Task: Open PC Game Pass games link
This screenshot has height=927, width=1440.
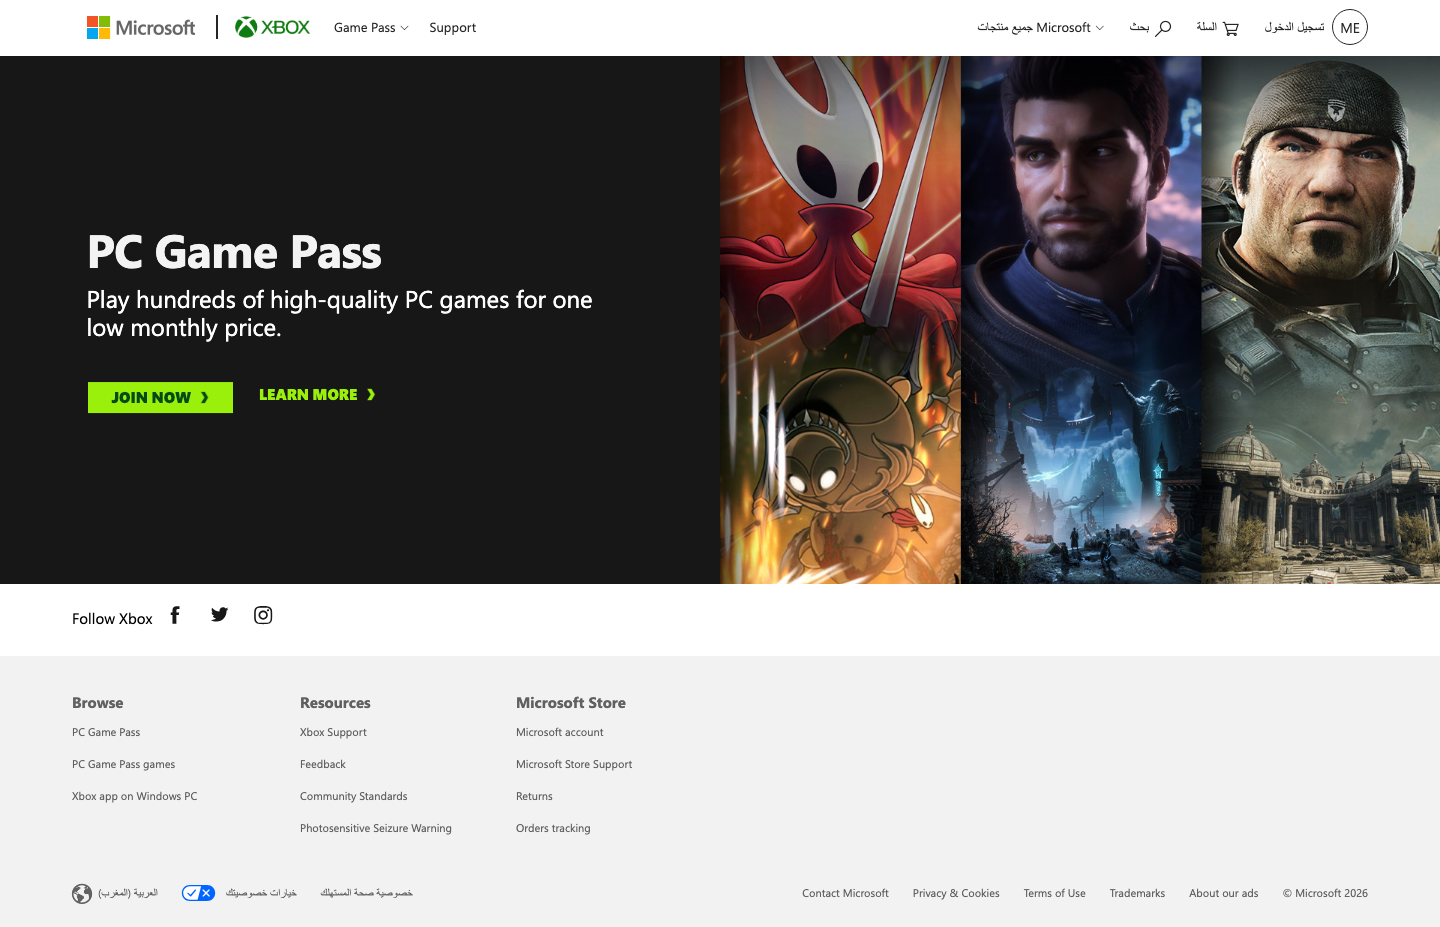Action: click(123, 764)
